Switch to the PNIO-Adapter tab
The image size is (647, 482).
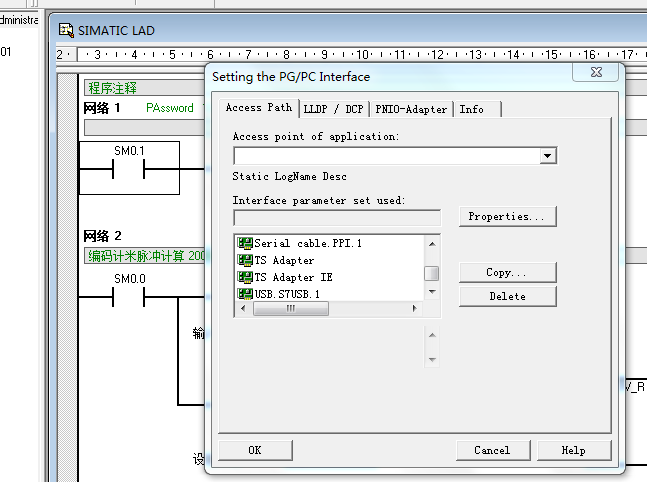[x=411, y=109]
